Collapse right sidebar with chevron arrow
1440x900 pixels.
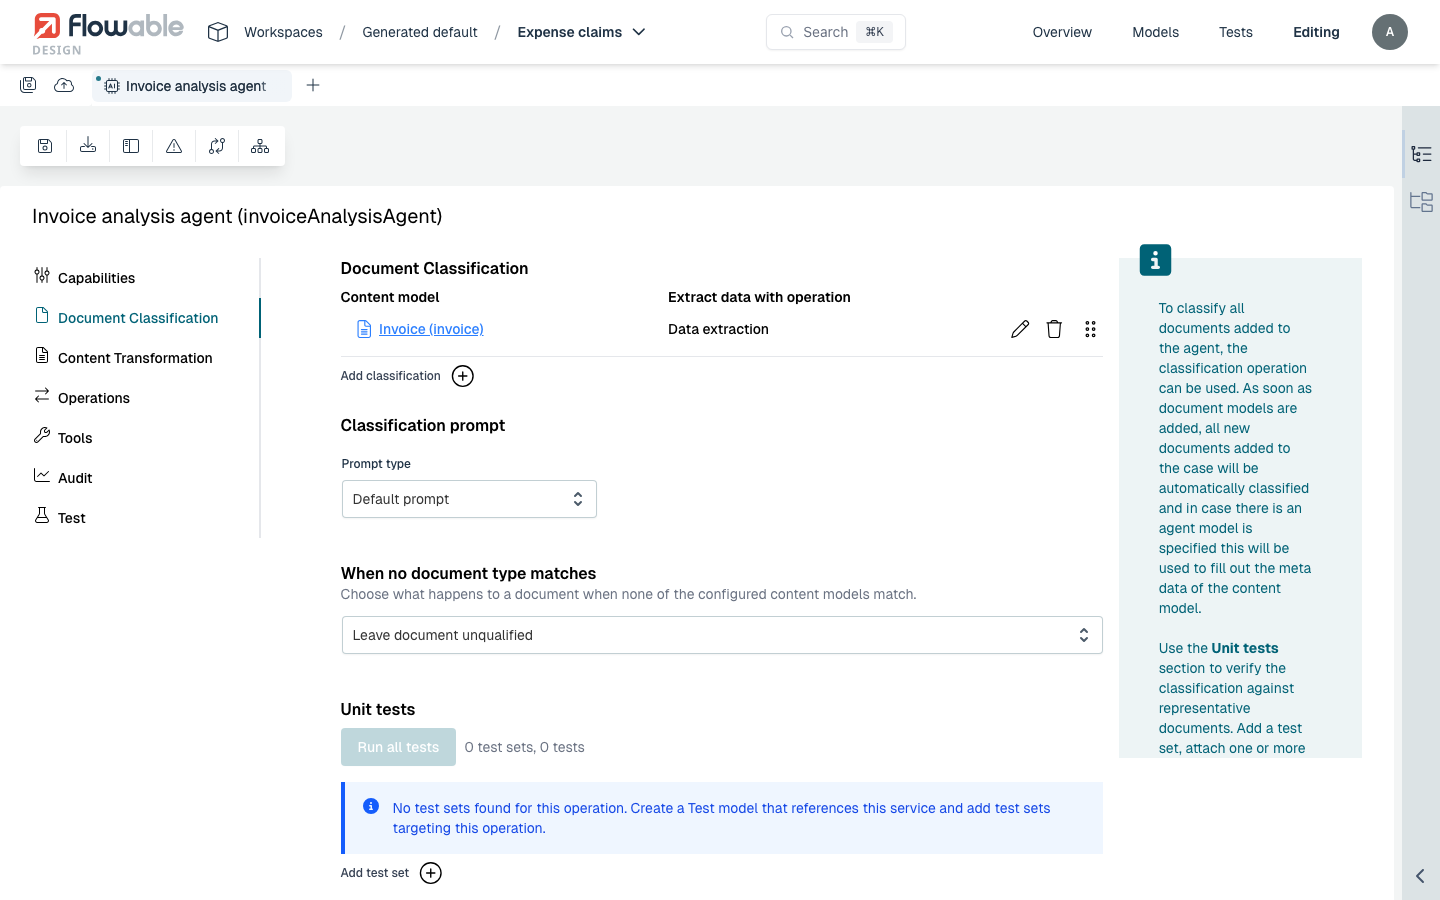coord(1420,876)
